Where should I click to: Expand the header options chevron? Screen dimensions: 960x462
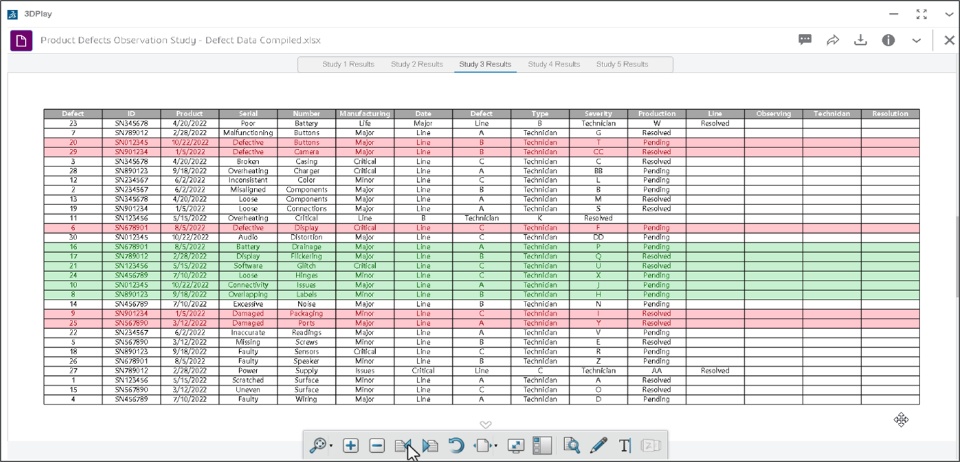click(917, 40)
